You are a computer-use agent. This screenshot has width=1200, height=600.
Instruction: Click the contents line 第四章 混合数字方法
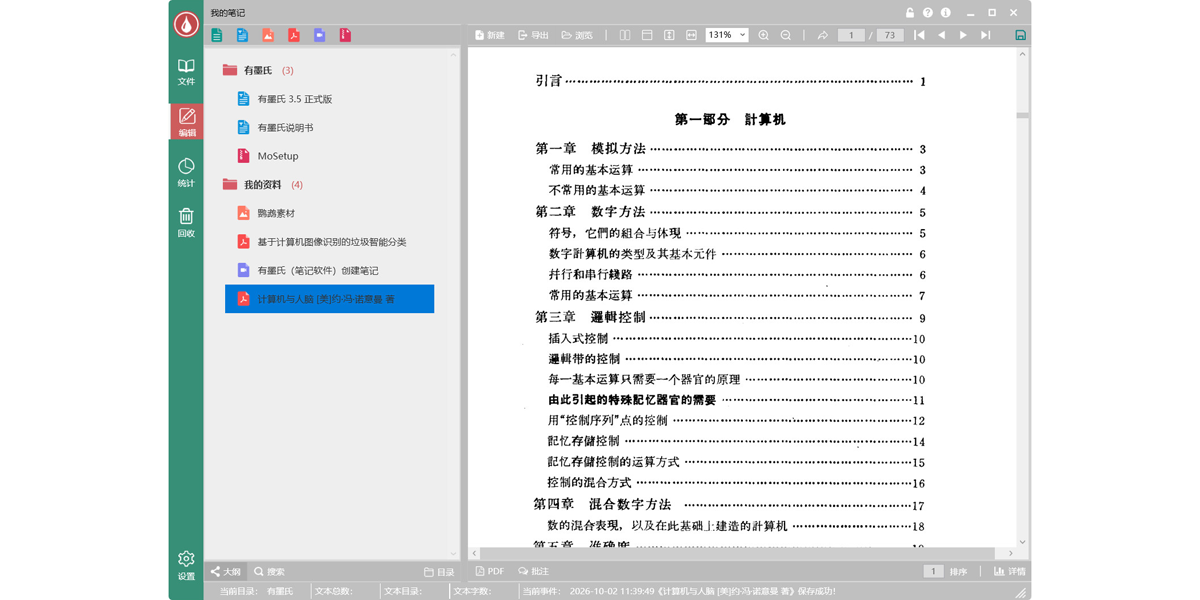[729, 505]
